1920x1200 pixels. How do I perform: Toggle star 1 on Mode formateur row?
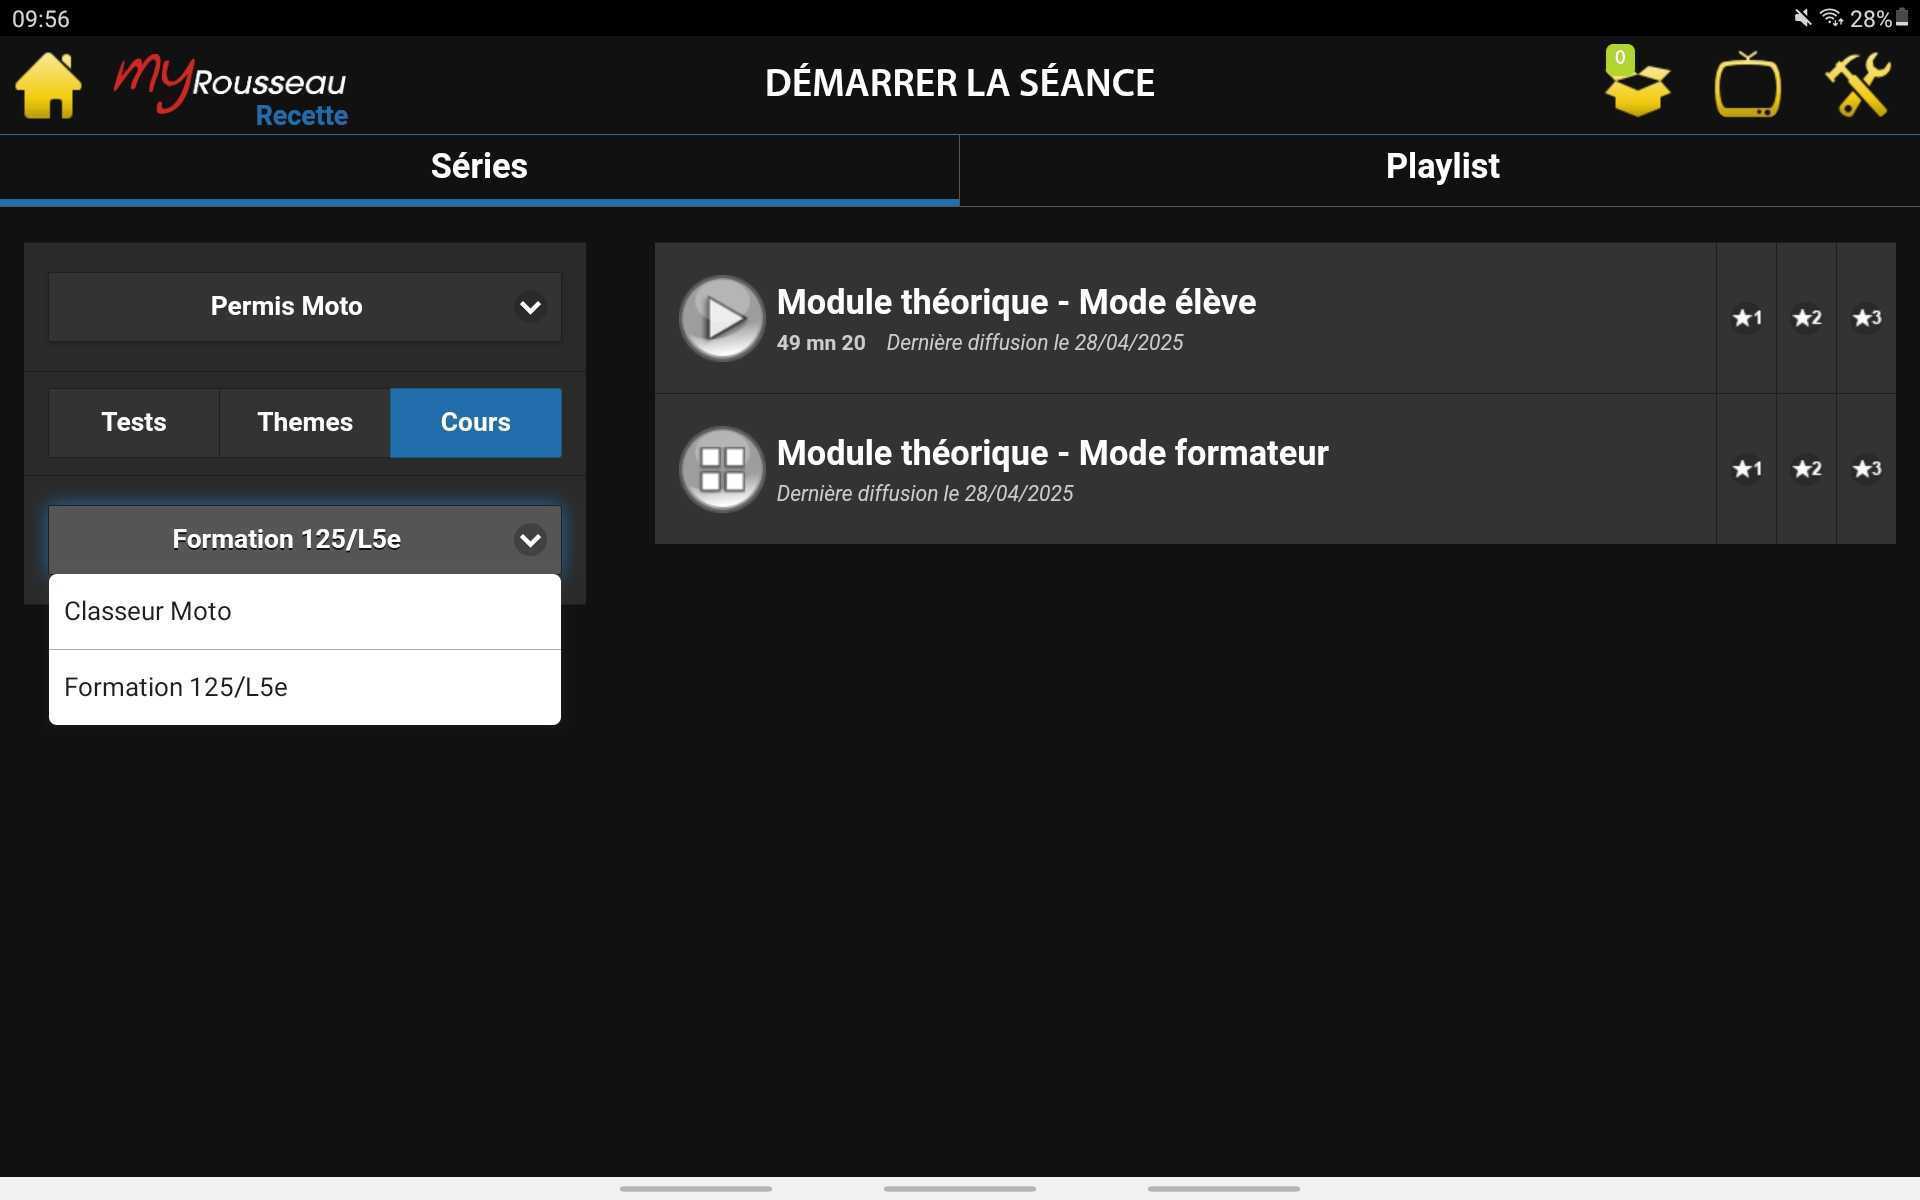1746,469
